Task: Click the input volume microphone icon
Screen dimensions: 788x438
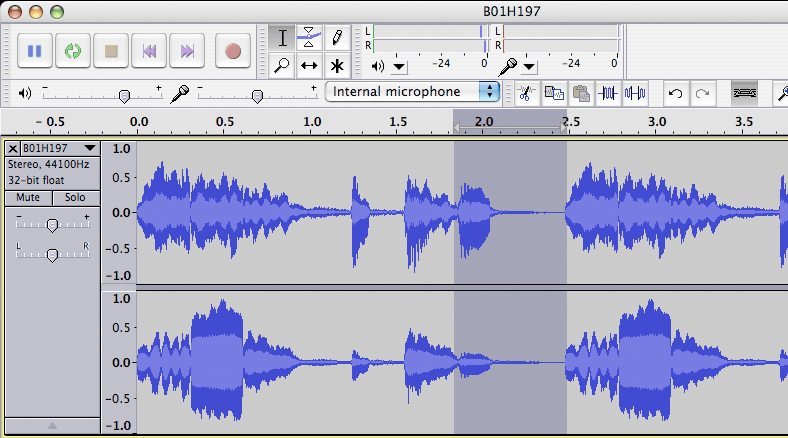Action: 179,93
